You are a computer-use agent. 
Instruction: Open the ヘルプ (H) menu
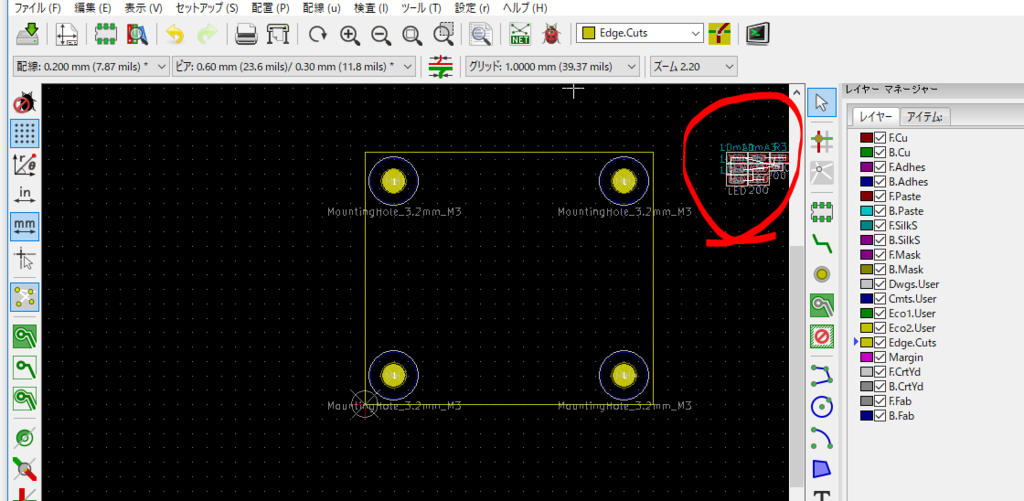tap(525, 8)
